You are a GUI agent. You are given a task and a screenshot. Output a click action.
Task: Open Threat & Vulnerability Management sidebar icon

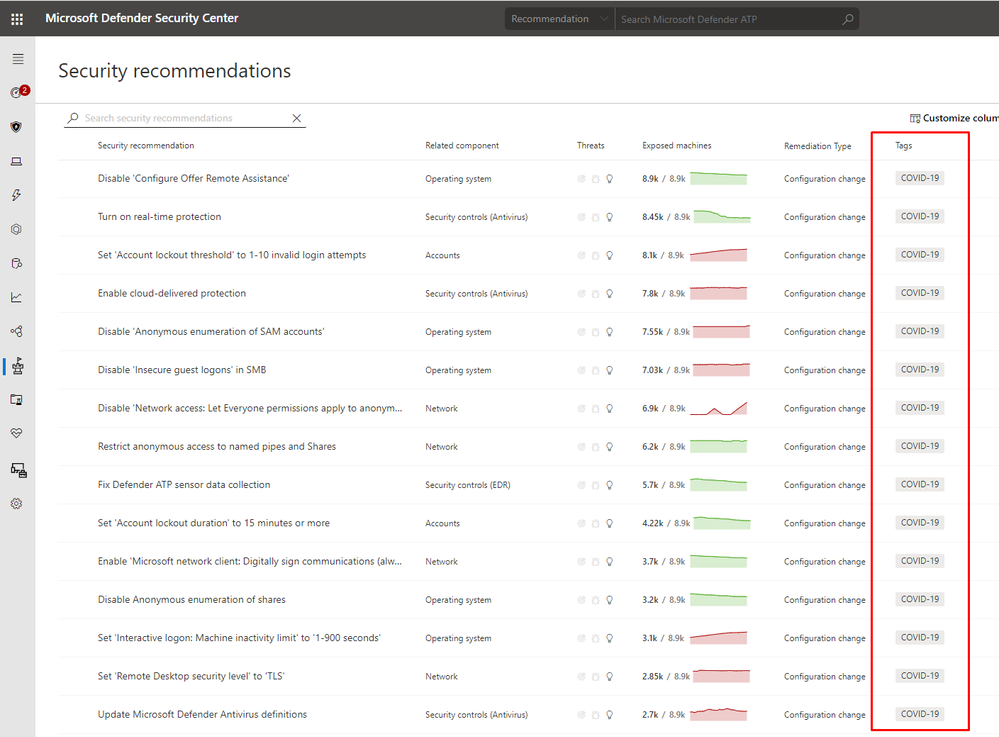pos(18,366)
